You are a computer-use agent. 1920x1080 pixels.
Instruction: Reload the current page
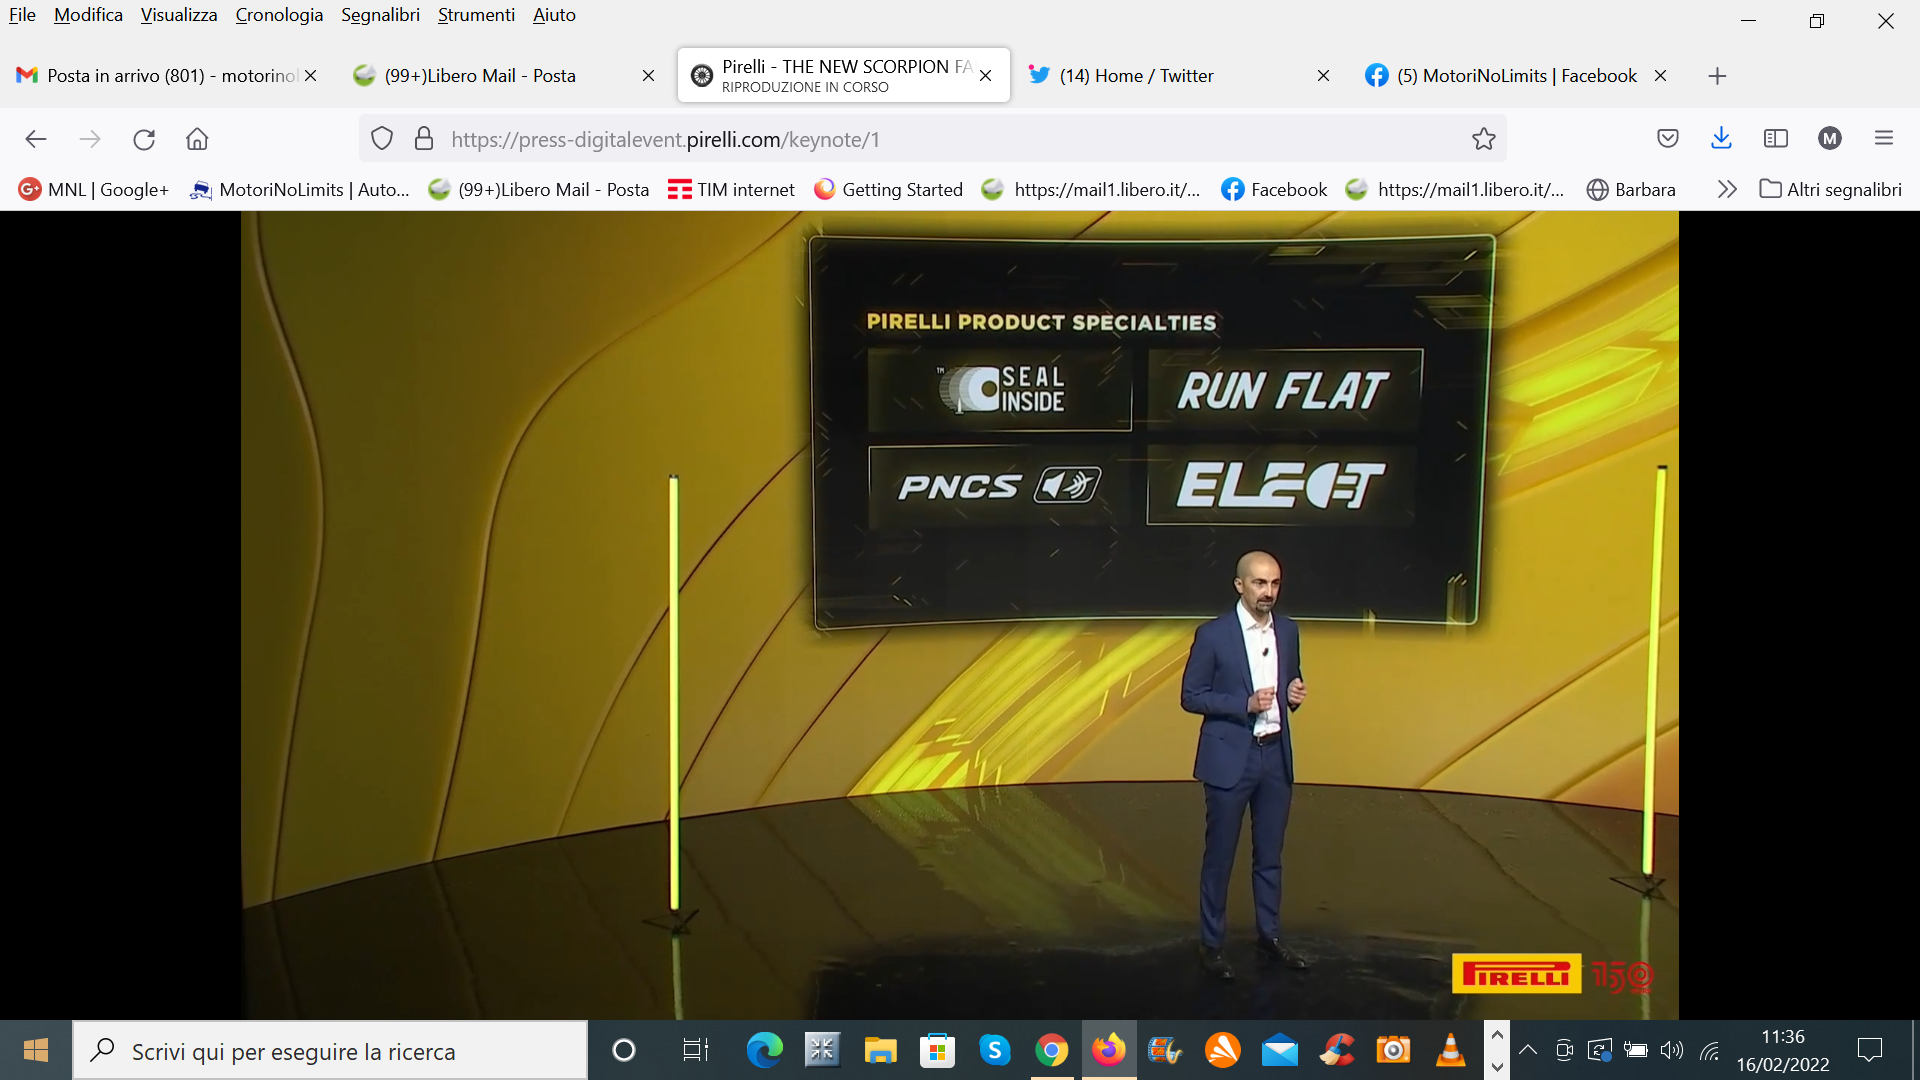(x=144, y=139)
